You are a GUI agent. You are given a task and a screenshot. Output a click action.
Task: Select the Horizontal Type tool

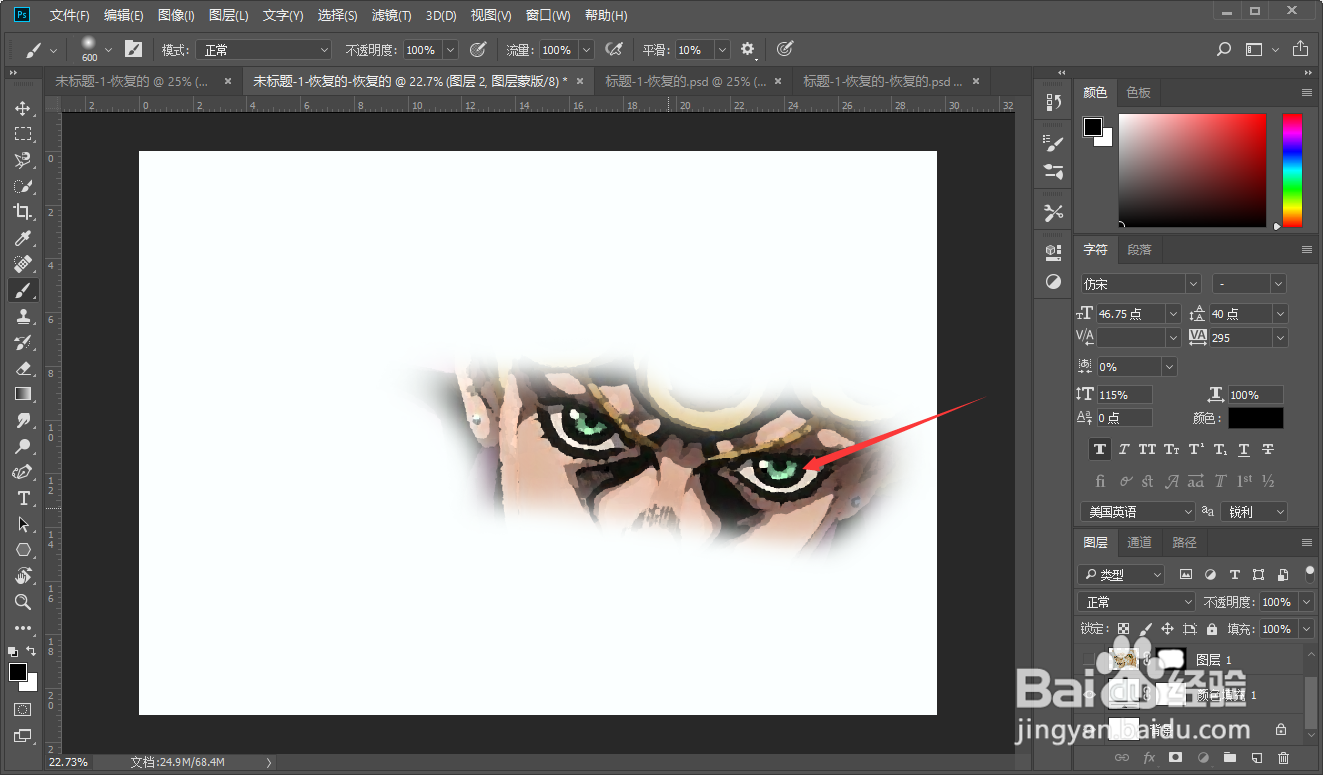click(x=22, y=498)
